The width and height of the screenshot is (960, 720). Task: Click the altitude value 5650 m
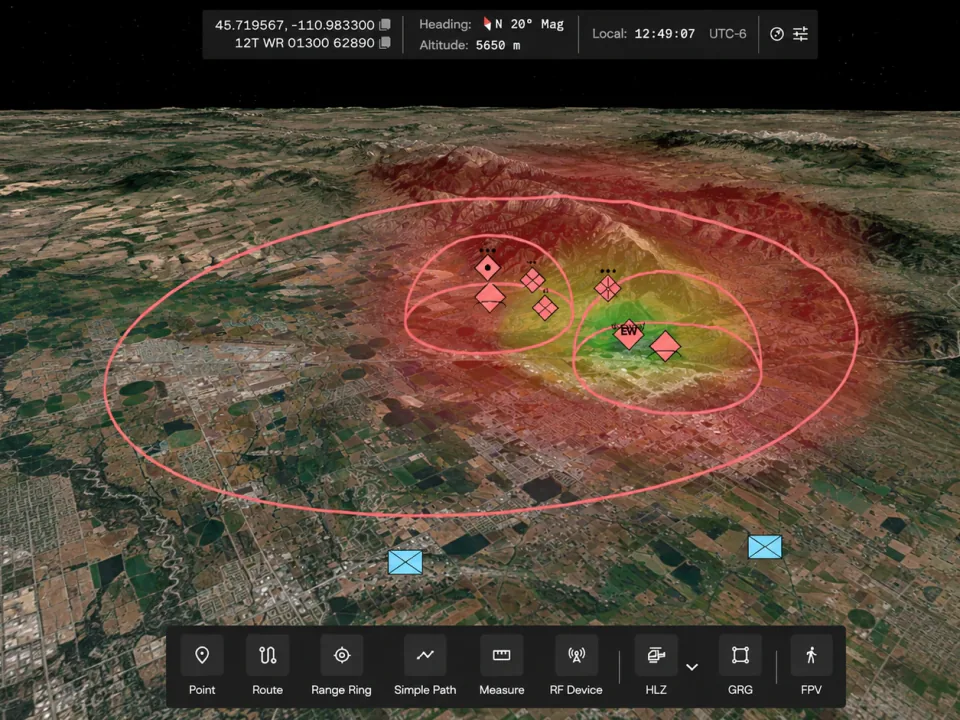[498, 45]
